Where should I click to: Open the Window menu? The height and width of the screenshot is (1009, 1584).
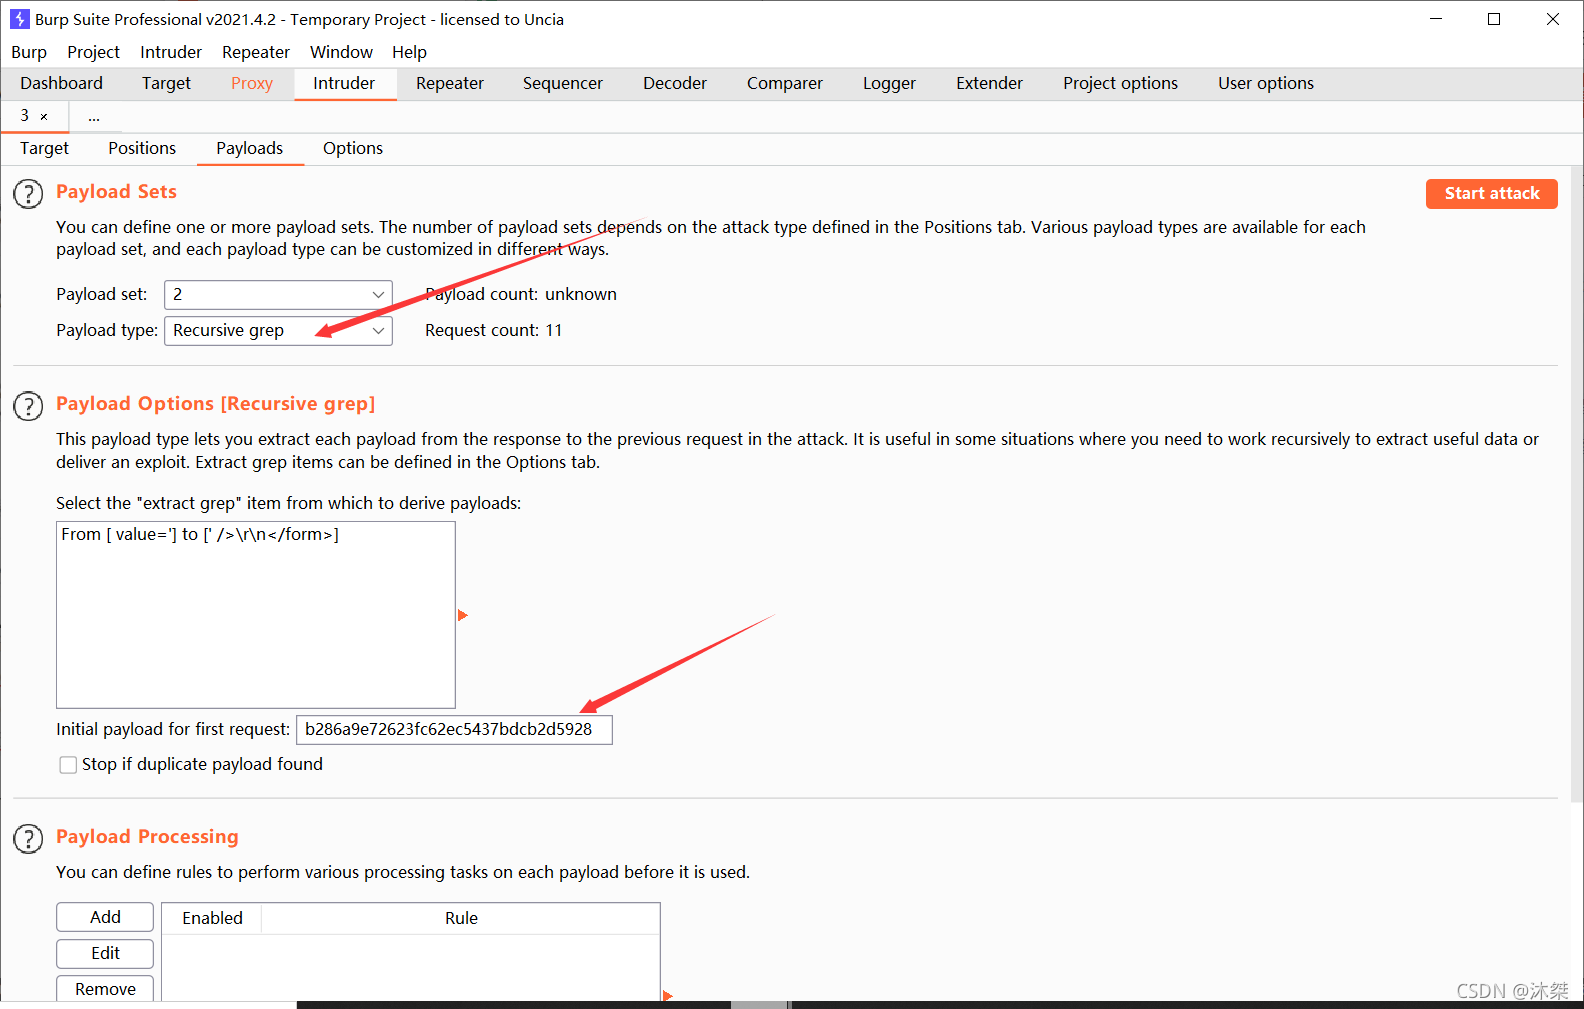341,52
